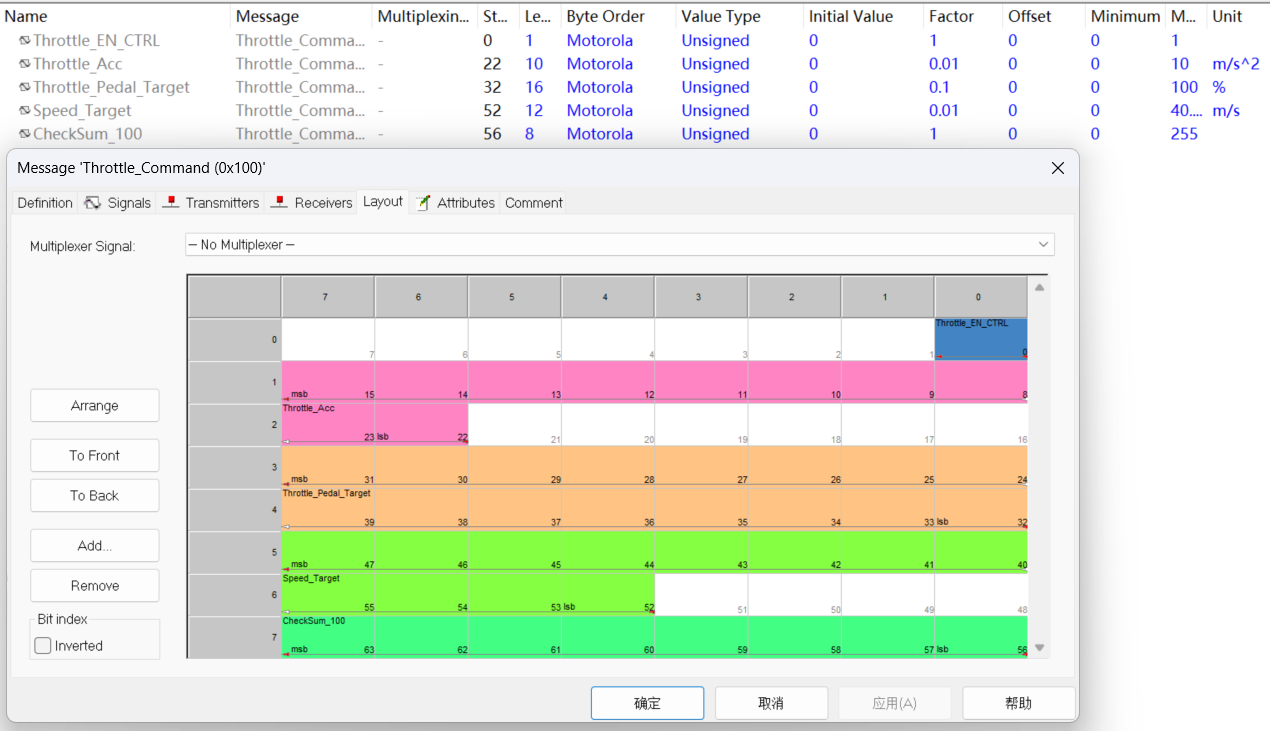
Task: Select the CheckSum_100 block in layout
Action: [655, 636]
